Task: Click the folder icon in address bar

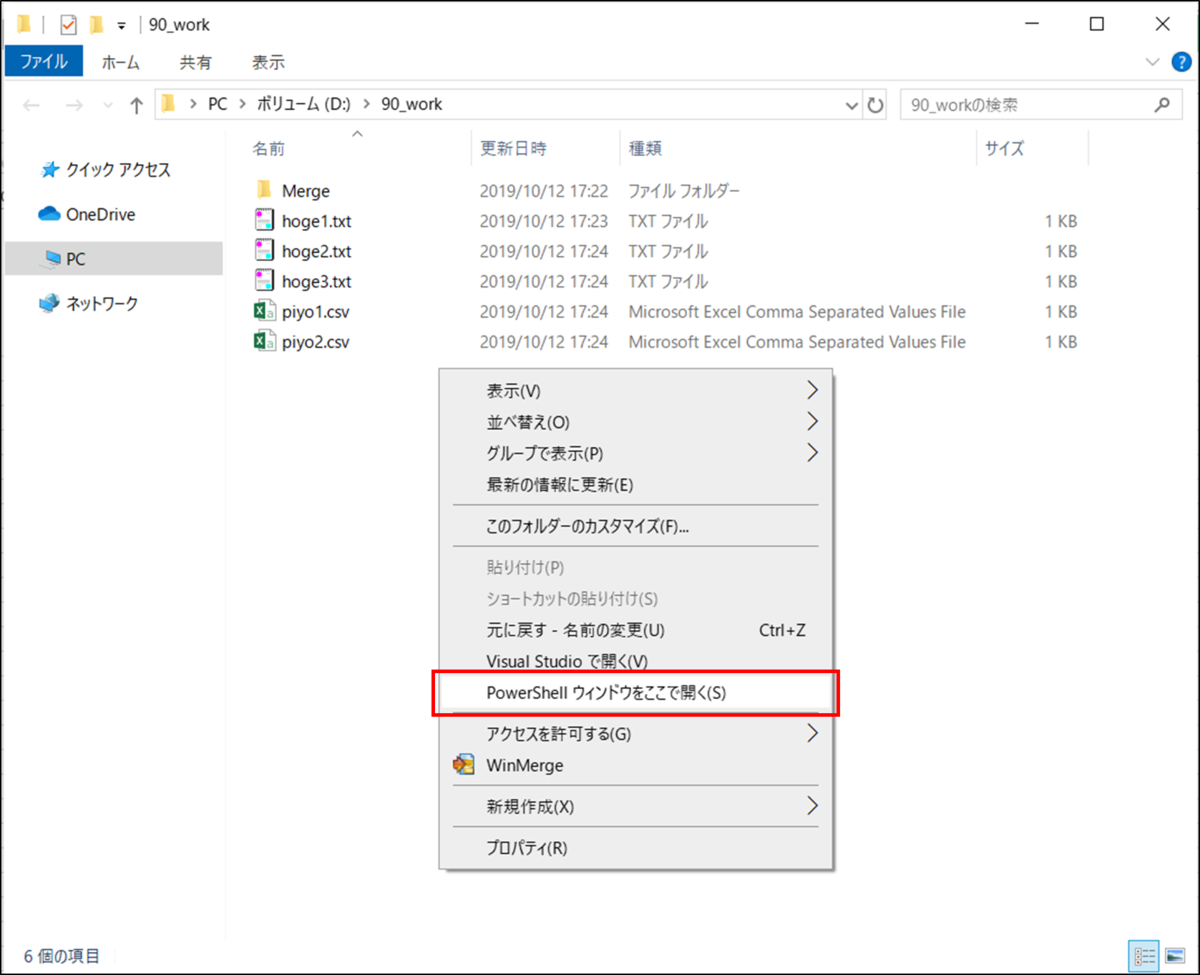Action: coord(169,104)
